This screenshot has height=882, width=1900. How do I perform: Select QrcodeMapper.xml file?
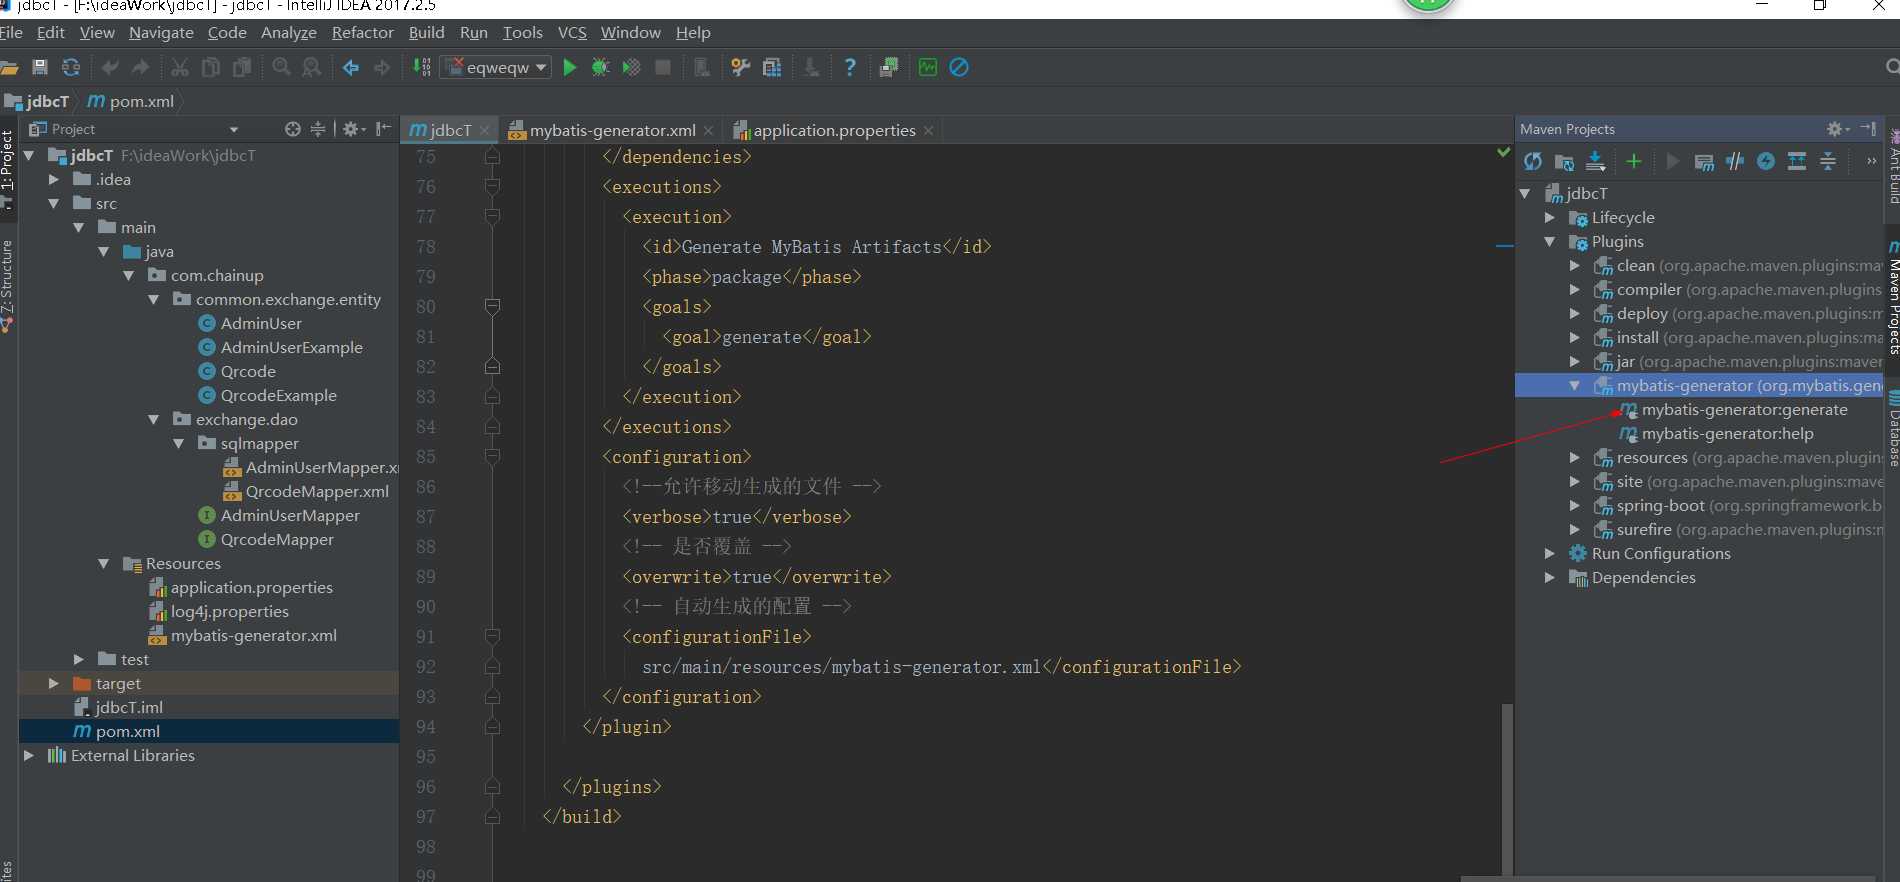317,492
